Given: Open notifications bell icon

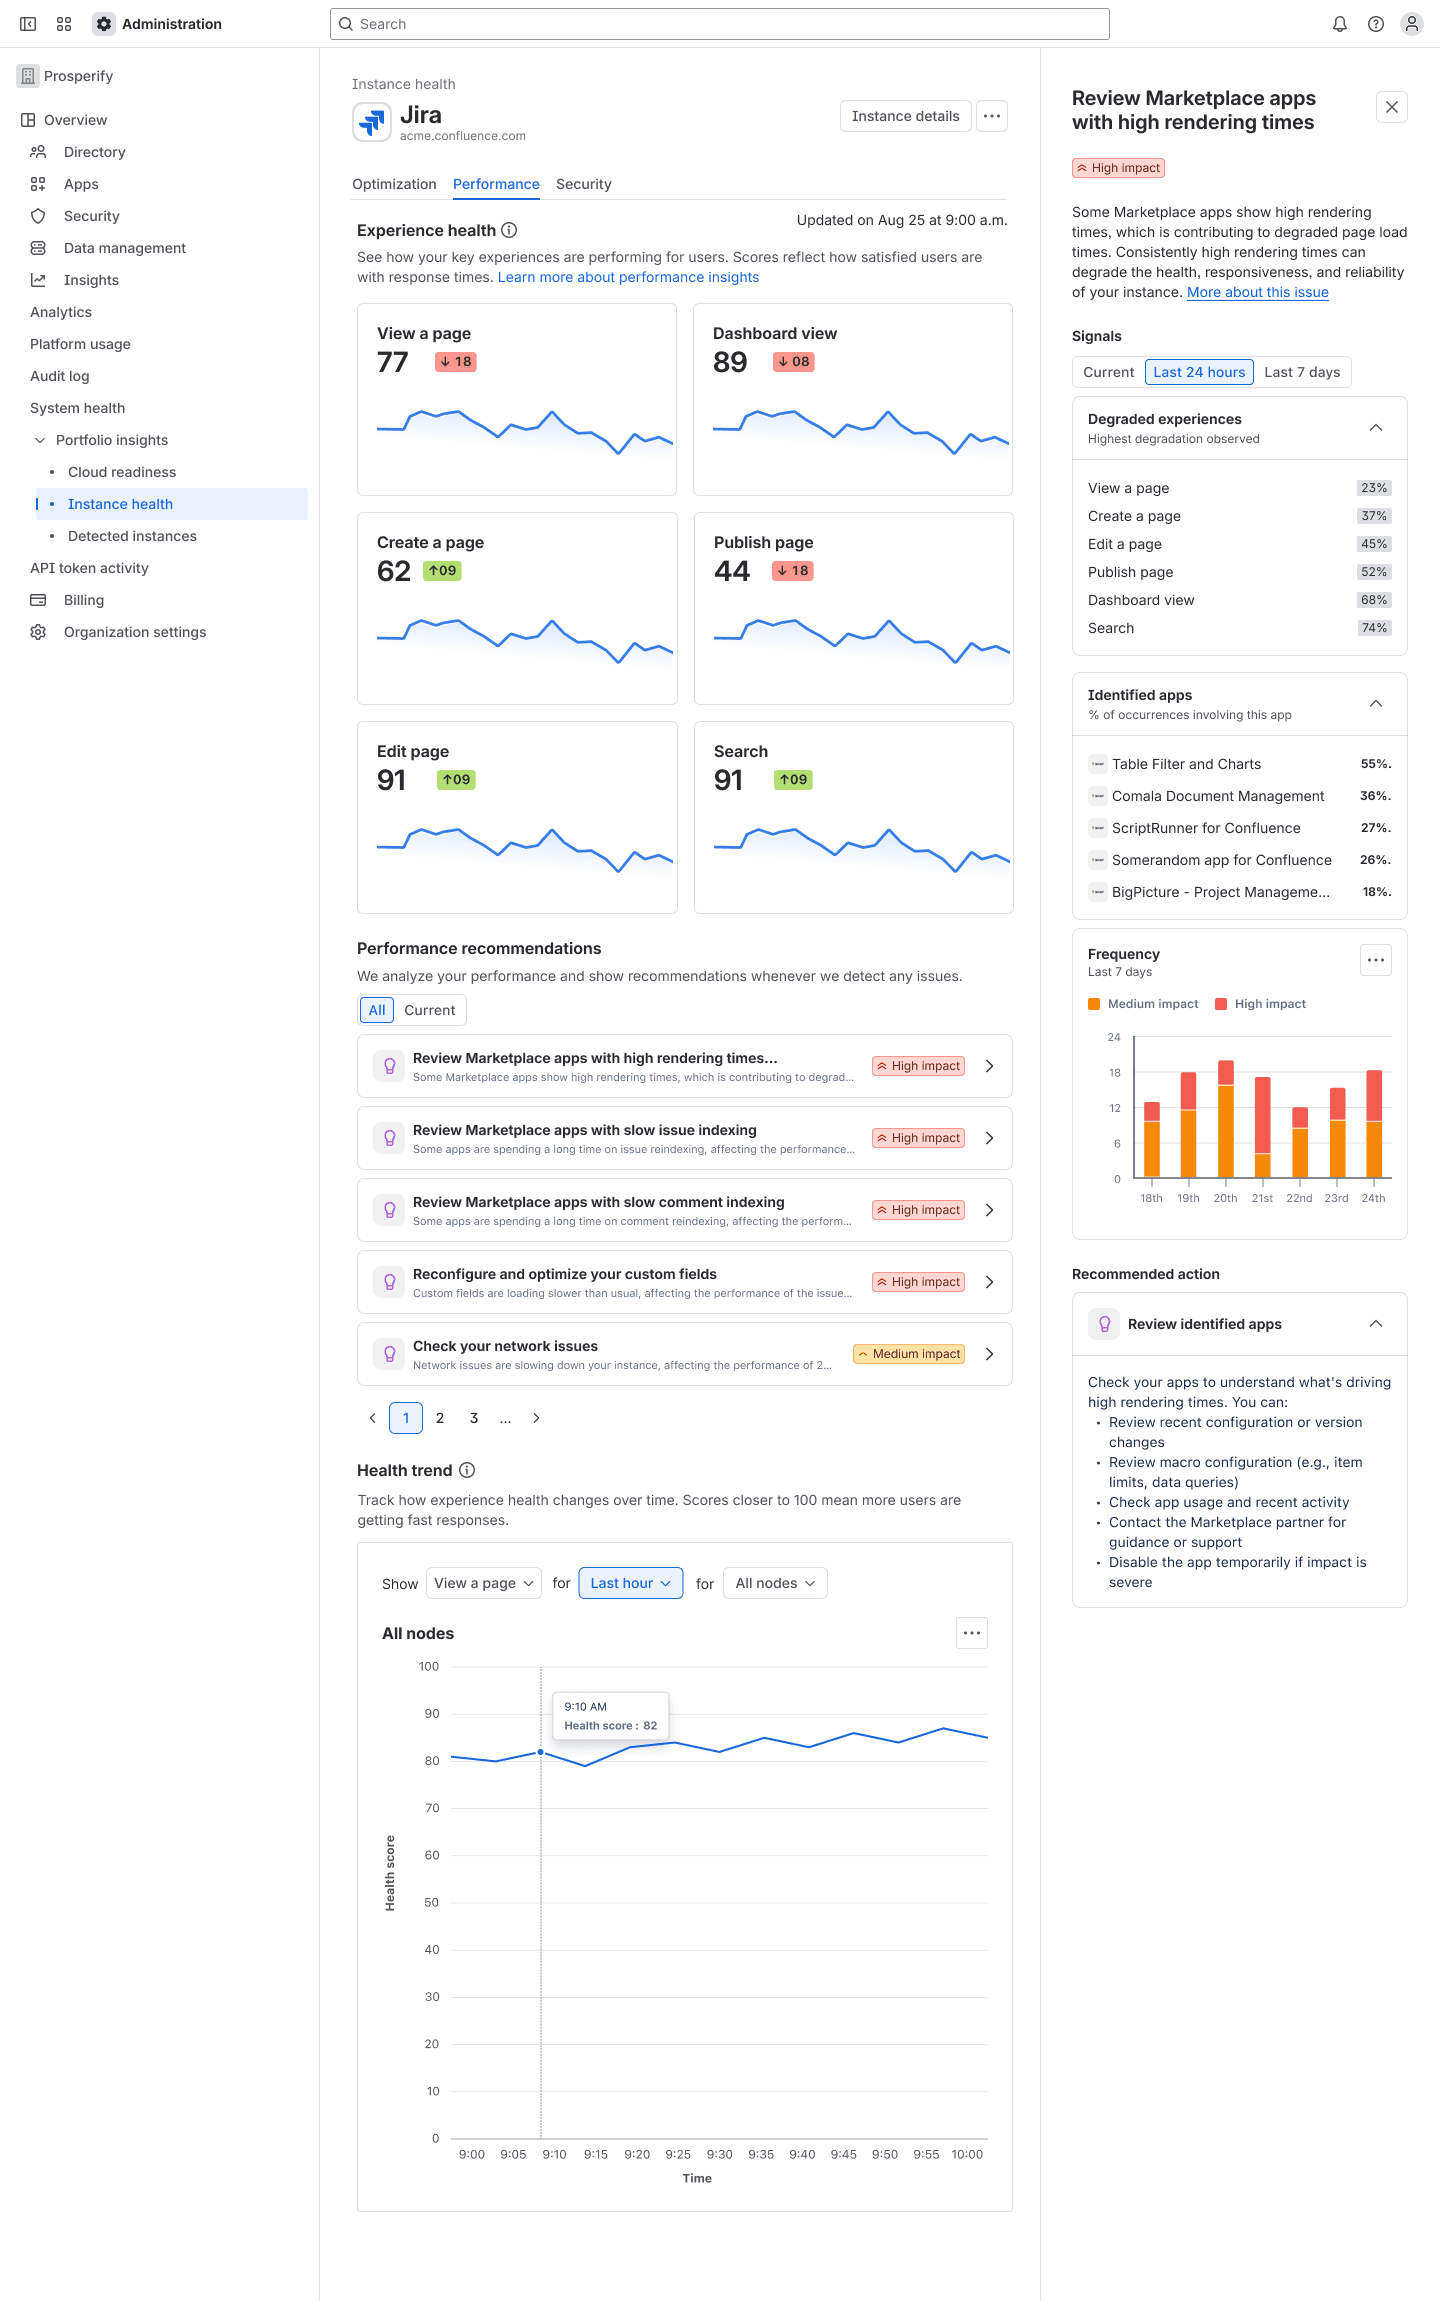Looking at the screenshot, I should pos(1340,24).
